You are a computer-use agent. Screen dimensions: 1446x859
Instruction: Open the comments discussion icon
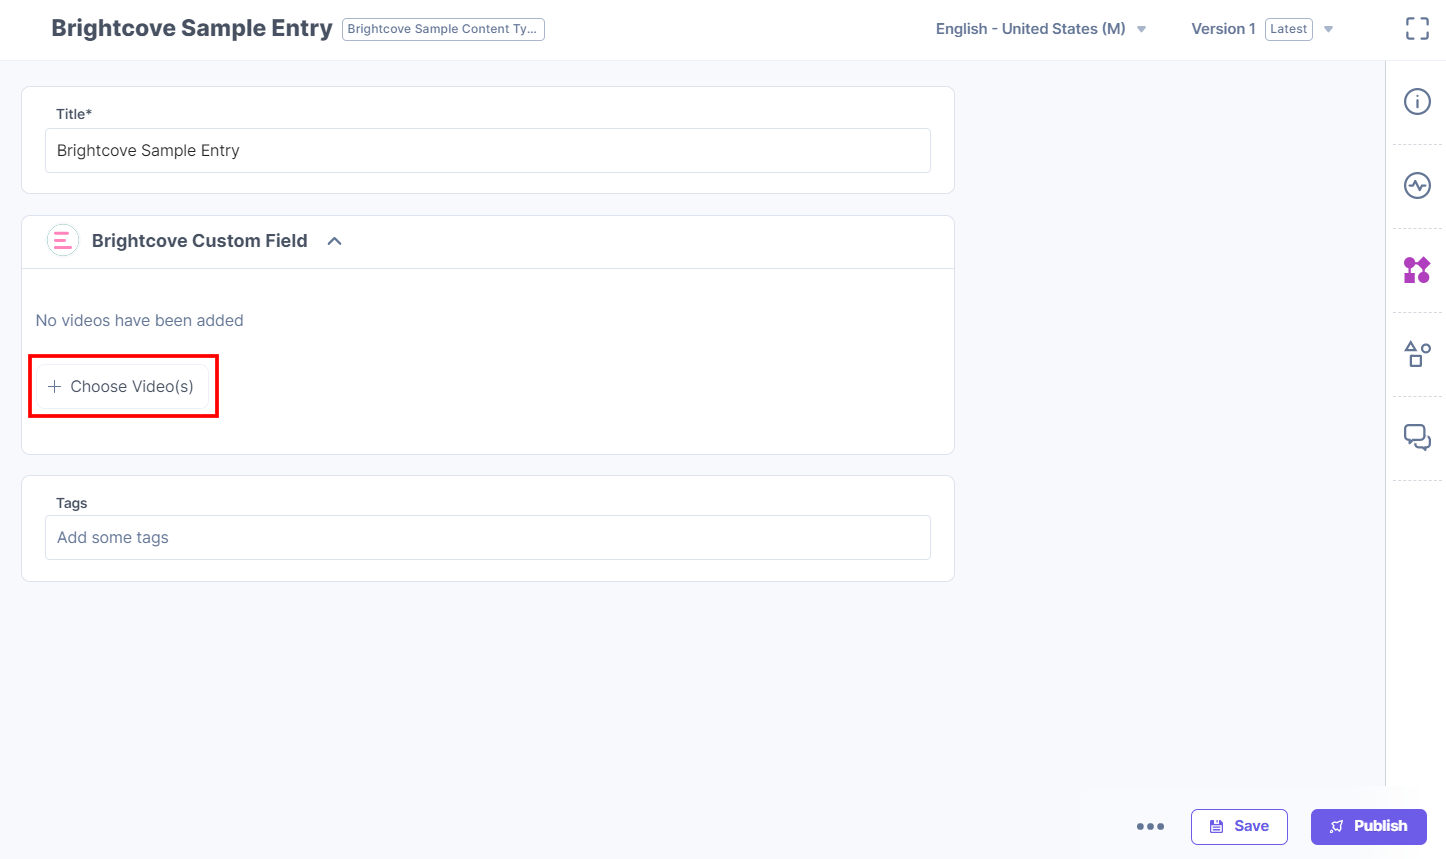(x=1417, y=437)
